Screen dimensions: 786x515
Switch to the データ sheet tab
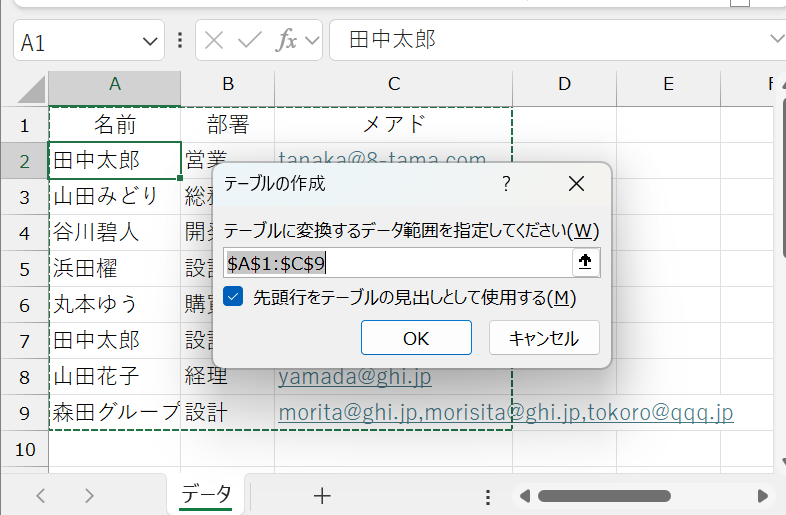pyautogui.click(x=207, y=494)
